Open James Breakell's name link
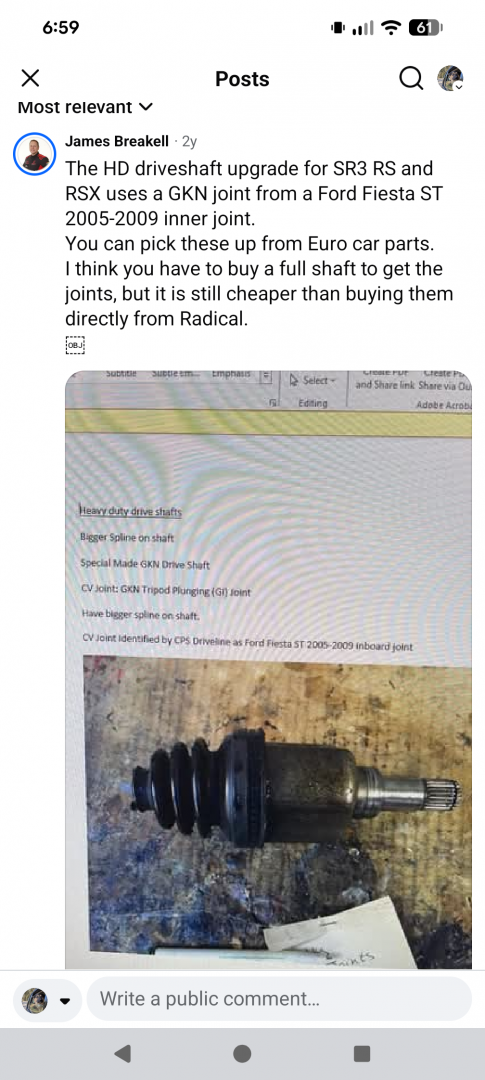485x1080 pixels. coord(116,141)
